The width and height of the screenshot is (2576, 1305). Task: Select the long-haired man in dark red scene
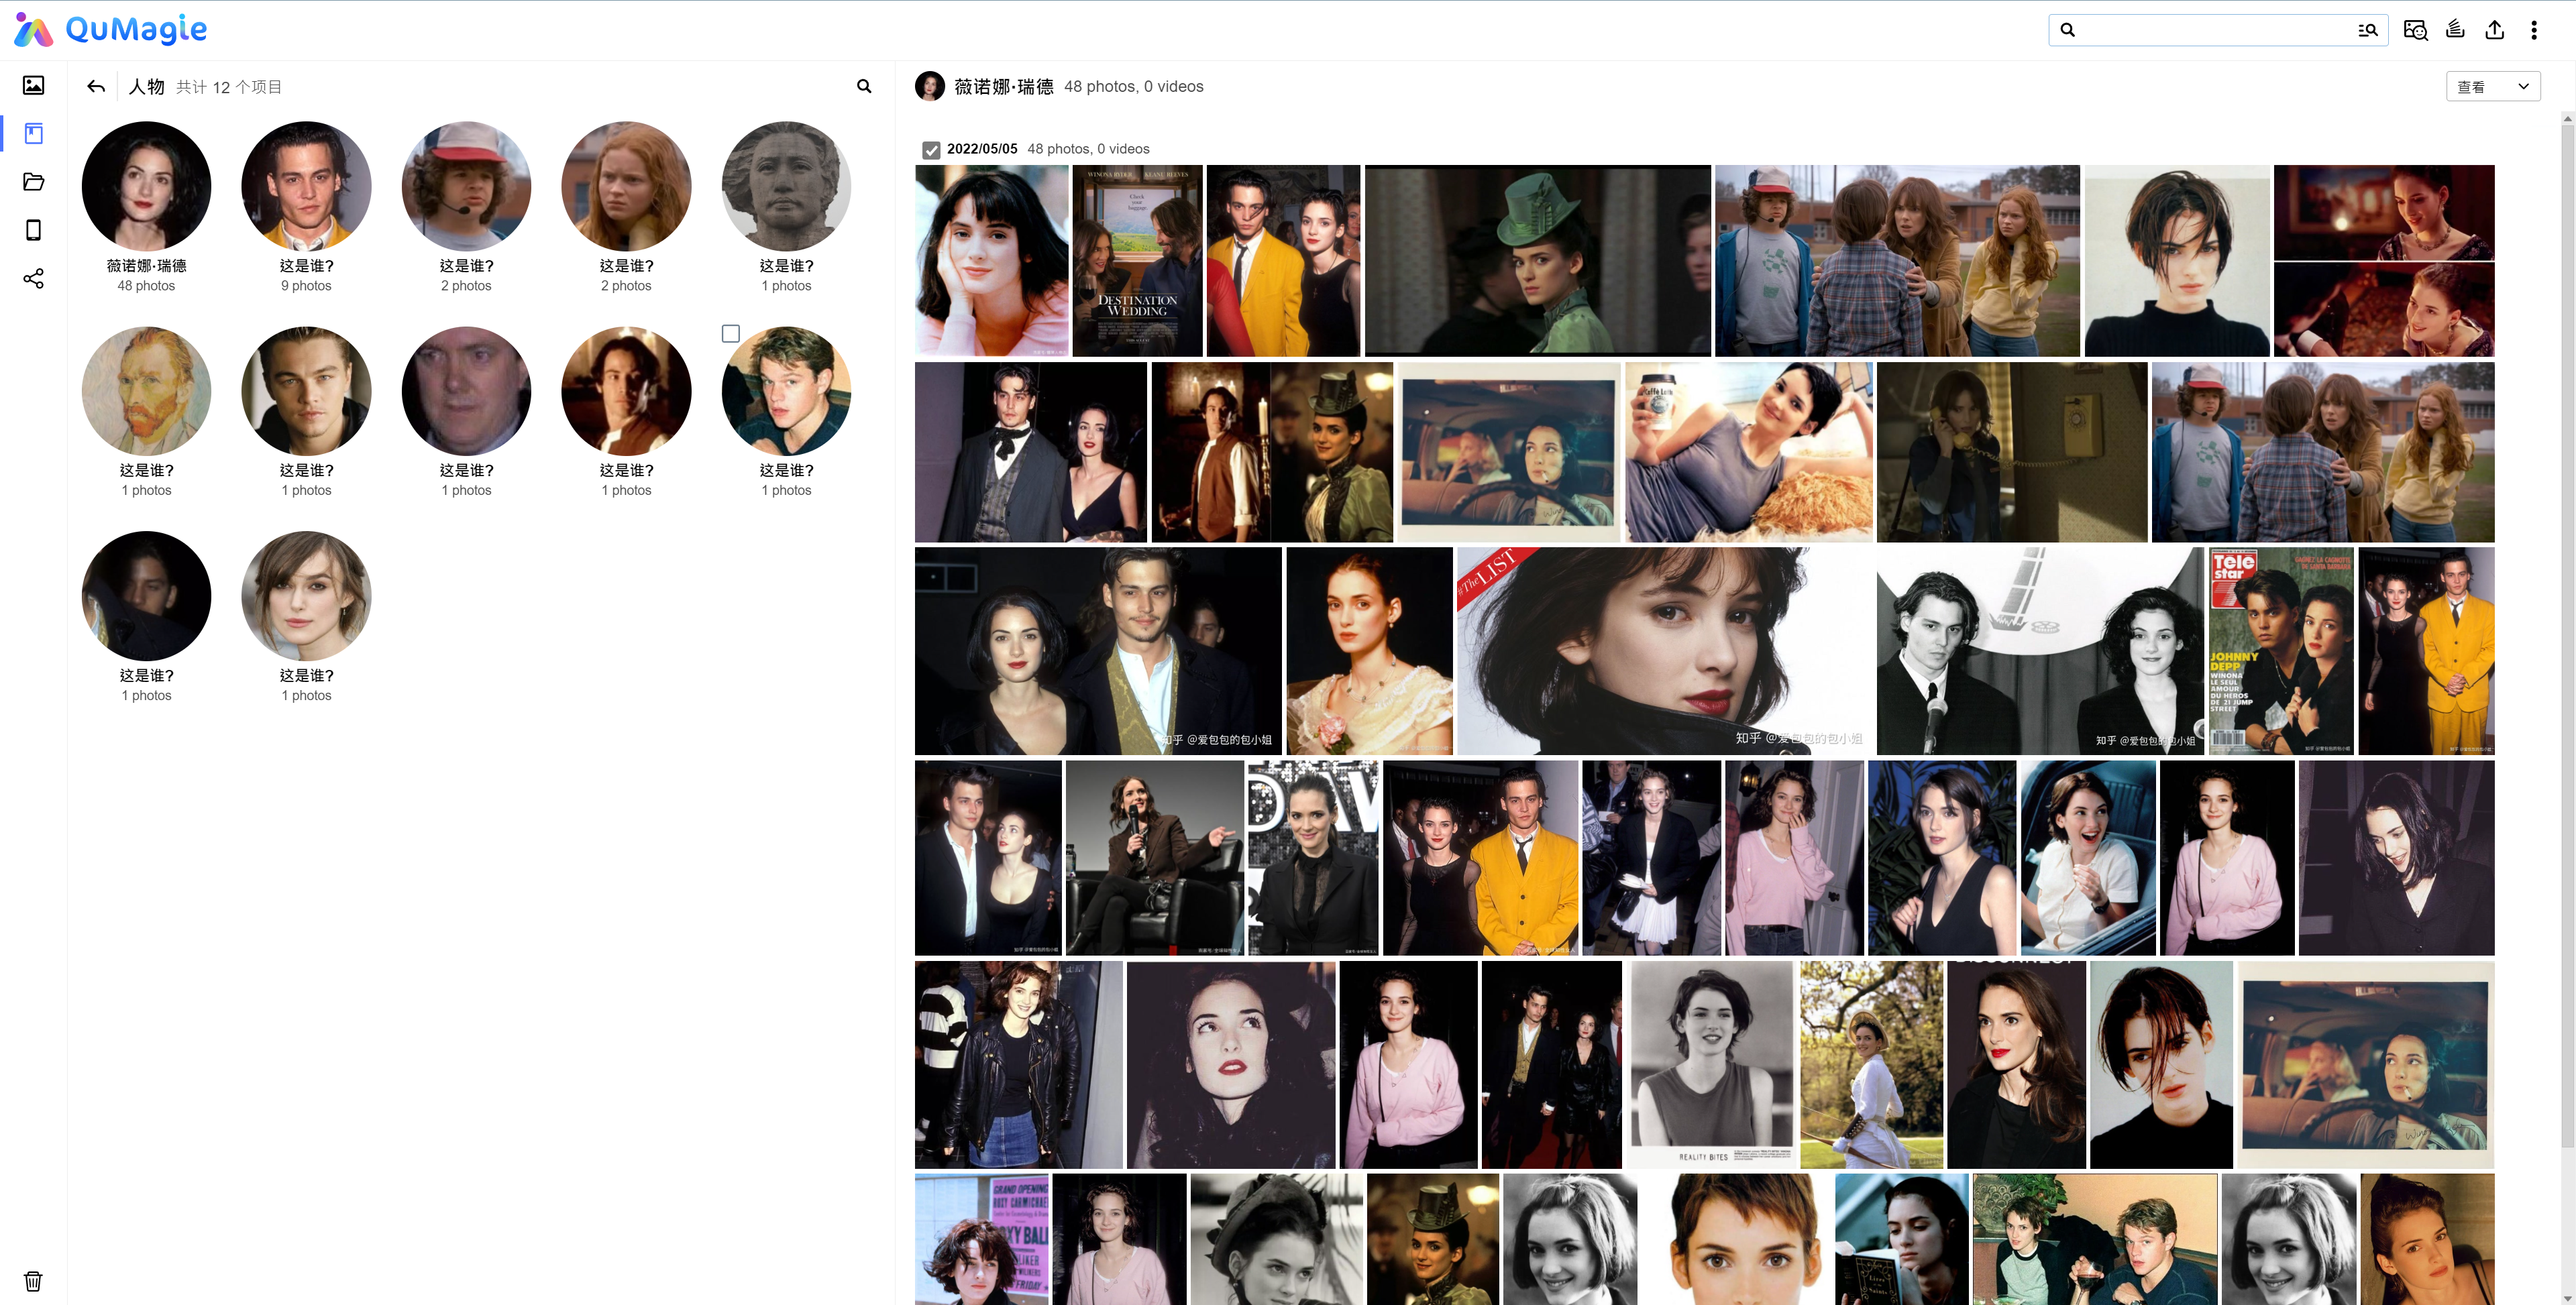[x=626, y=391]
